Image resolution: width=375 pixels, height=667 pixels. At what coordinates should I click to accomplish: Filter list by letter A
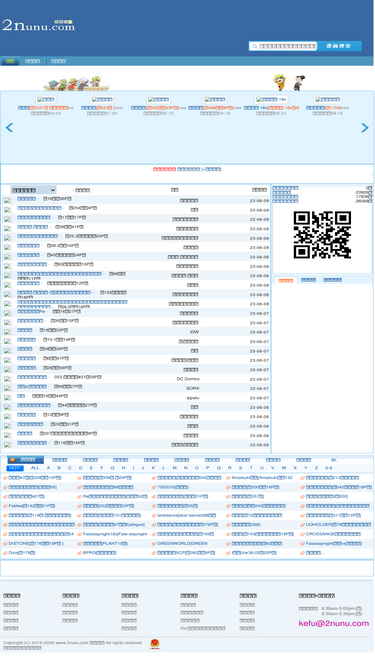coord(48,468)
